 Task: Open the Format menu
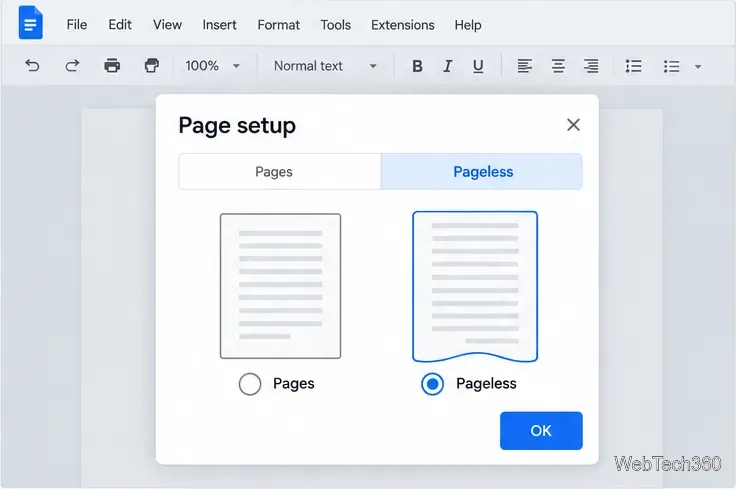click(279, 24)
